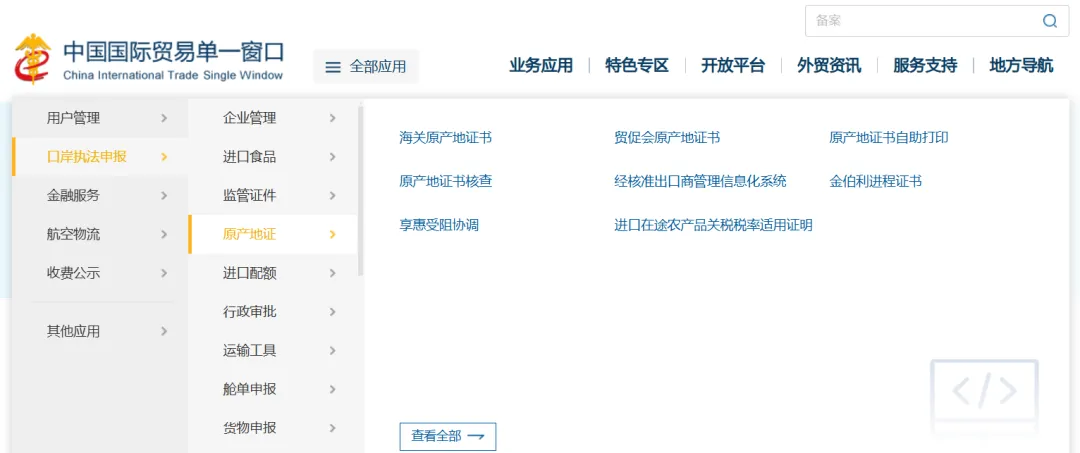Open the 全部应用 hamburger menu icon

[333, 67]
